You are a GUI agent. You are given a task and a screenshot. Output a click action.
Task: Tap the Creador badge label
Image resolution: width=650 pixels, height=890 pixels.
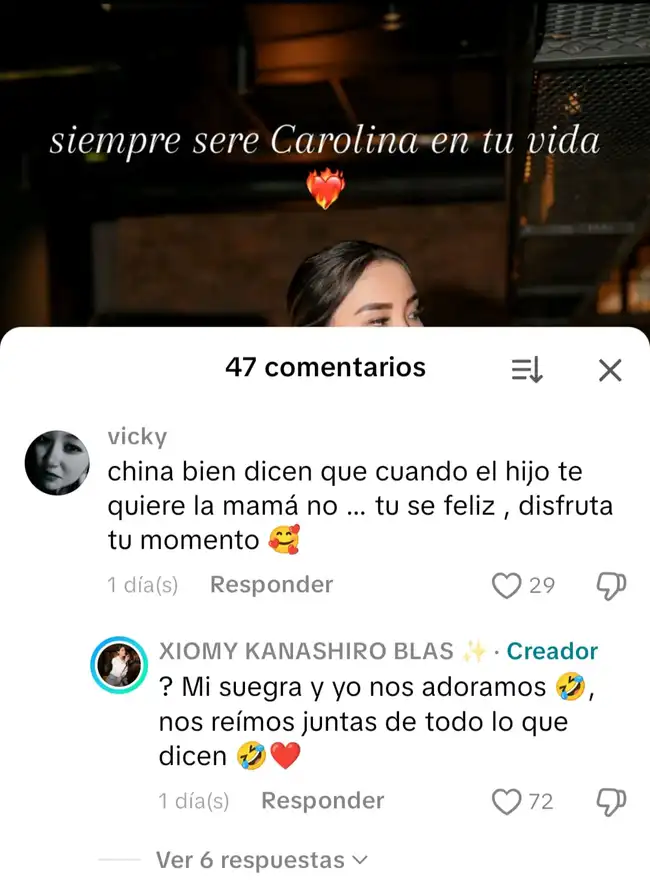point(552,651)
